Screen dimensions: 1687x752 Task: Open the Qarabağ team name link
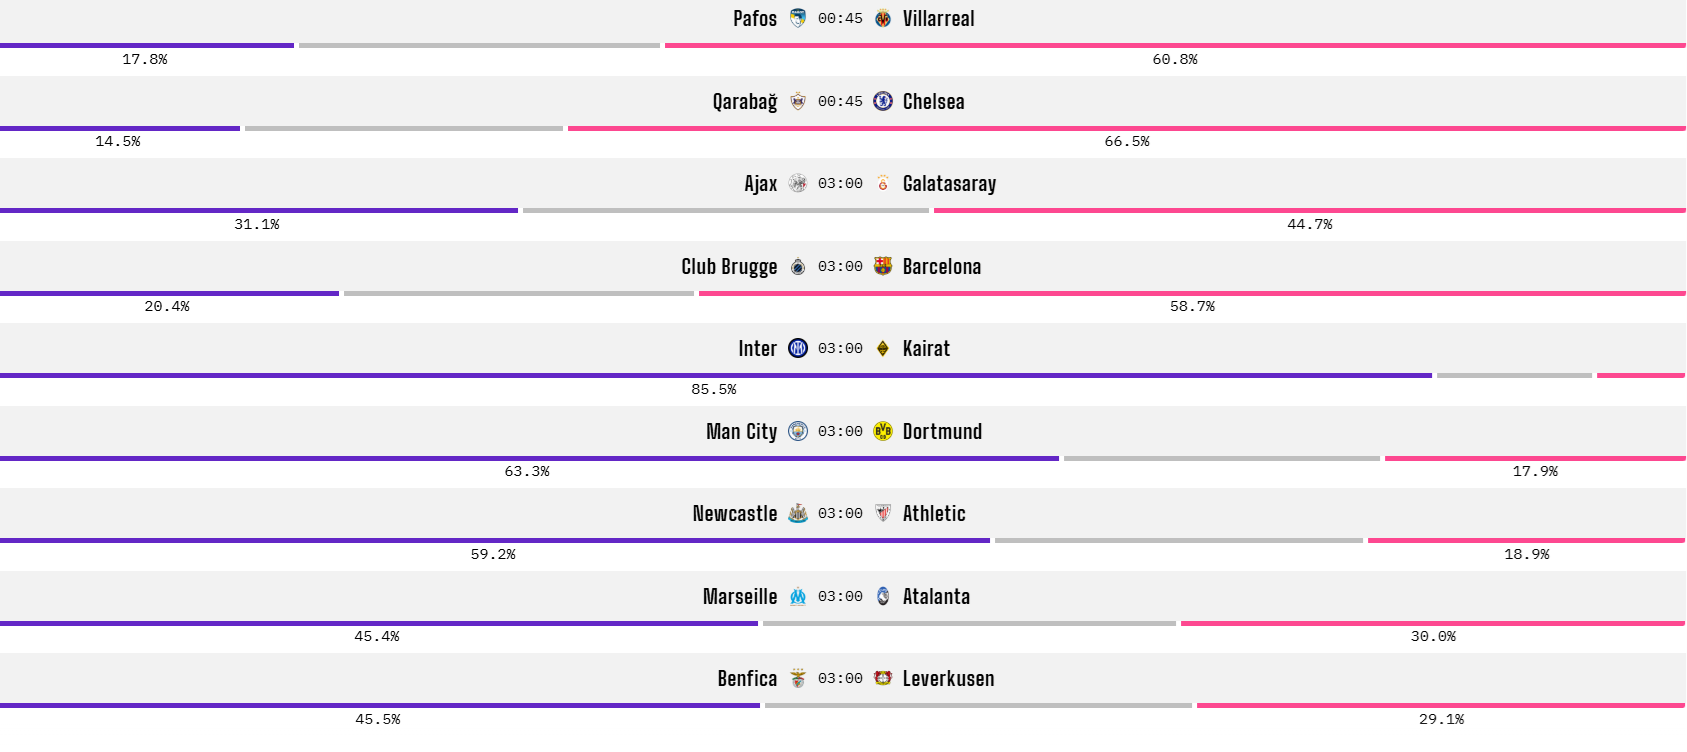pos(745,101)
